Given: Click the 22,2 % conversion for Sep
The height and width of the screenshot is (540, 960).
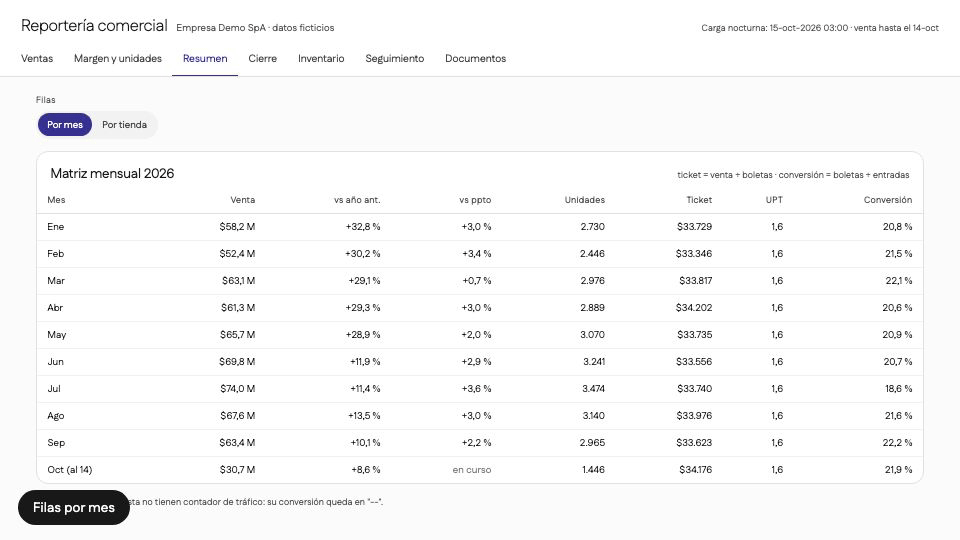Looking at the screenshot, I should [898, 442].
